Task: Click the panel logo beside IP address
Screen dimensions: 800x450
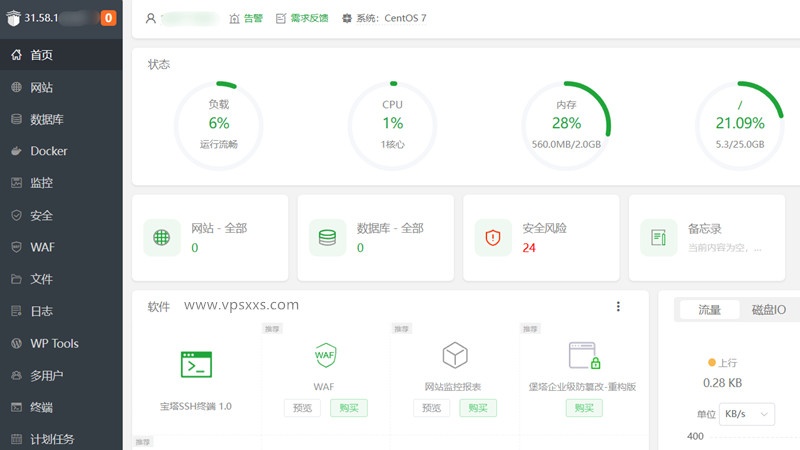Action: click(13, 18)
